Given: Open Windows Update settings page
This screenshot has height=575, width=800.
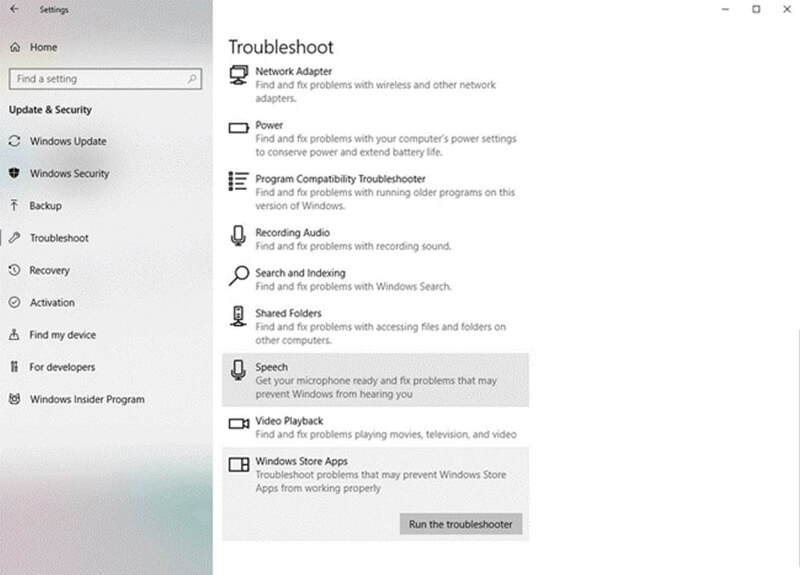Looking at the screenshot, I should tap(68, 141).
